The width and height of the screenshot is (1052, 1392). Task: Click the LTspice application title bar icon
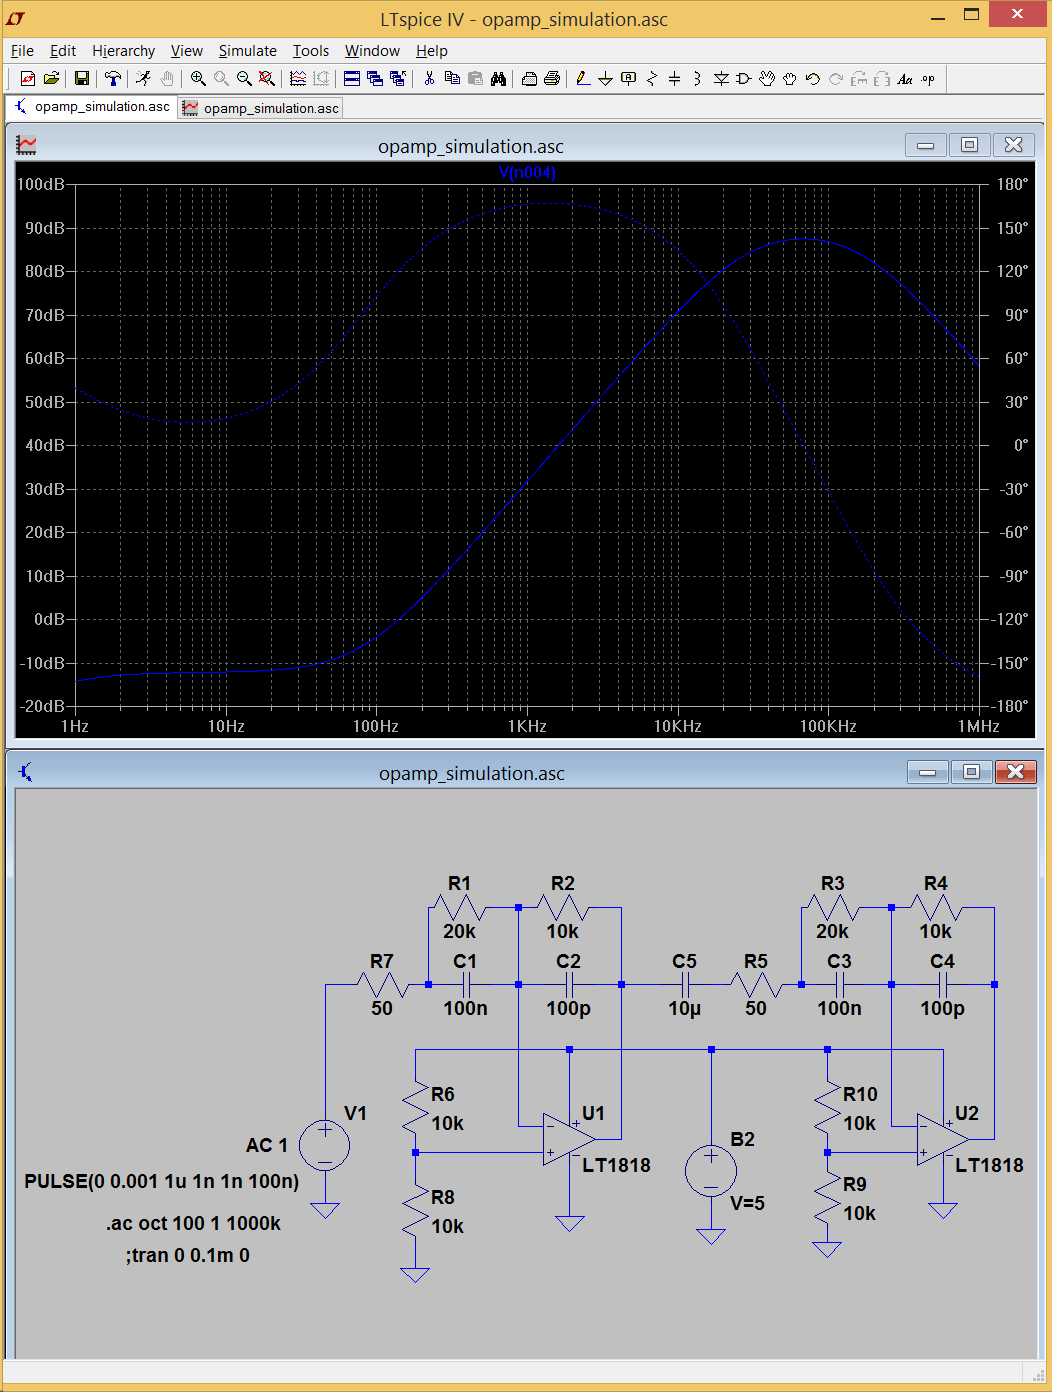click(16, 18)
